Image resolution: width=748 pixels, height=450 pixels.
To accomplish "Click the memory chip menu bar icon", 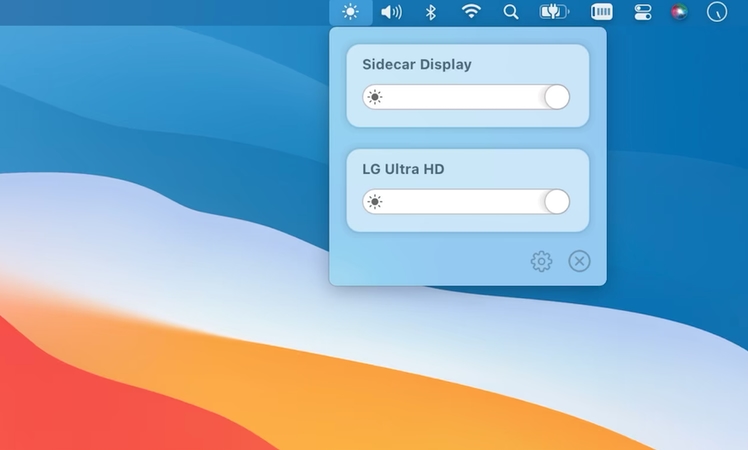I will pos(601,12).
